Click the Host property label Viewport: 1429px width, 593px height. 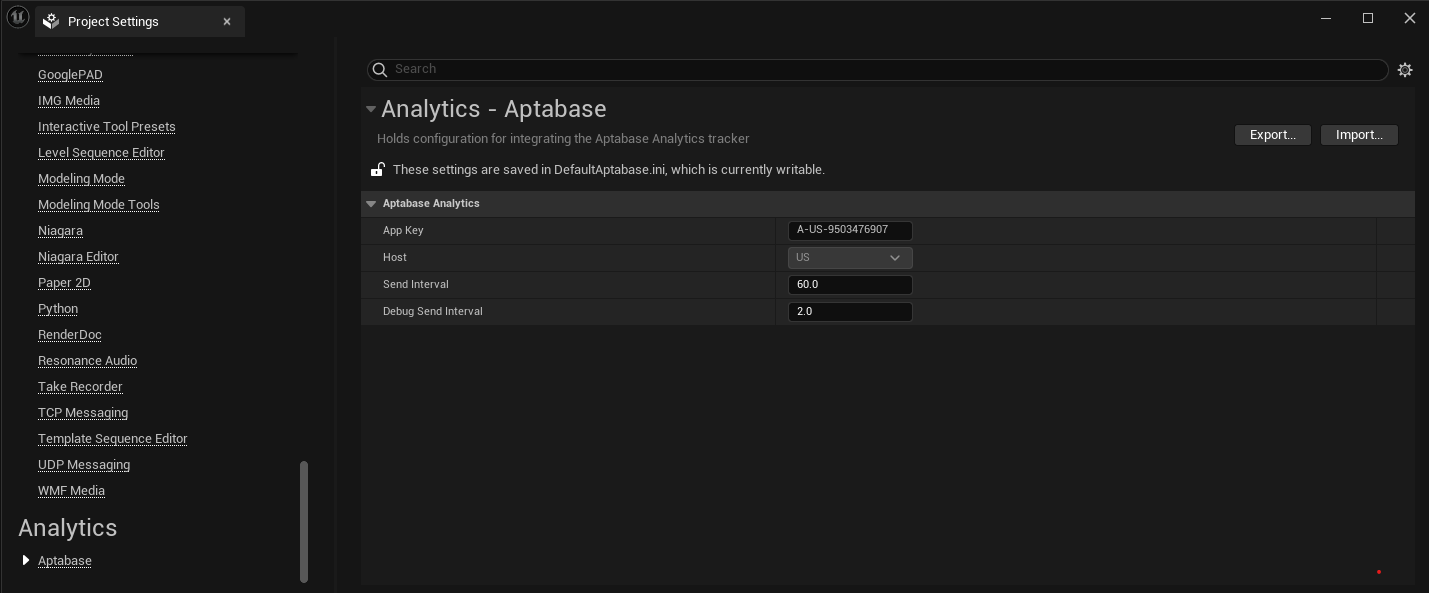pos(394,257)
